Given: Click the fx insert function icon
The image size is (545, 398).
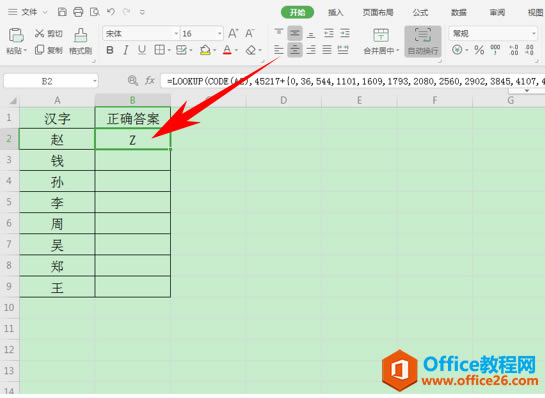Looking at the screenshot, I should pyautogui.click(x=150, y=81).
